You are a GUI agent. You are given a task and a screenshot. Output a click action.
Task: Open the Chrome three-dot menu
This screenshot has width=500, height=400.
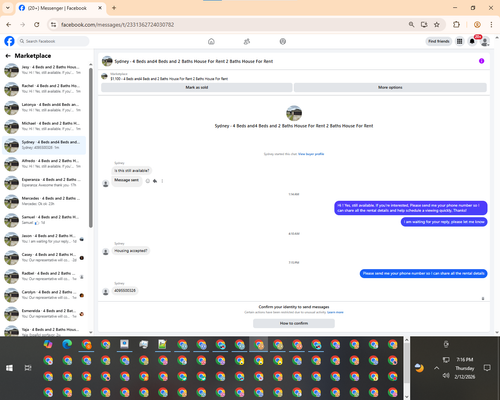tap(491, 25)
